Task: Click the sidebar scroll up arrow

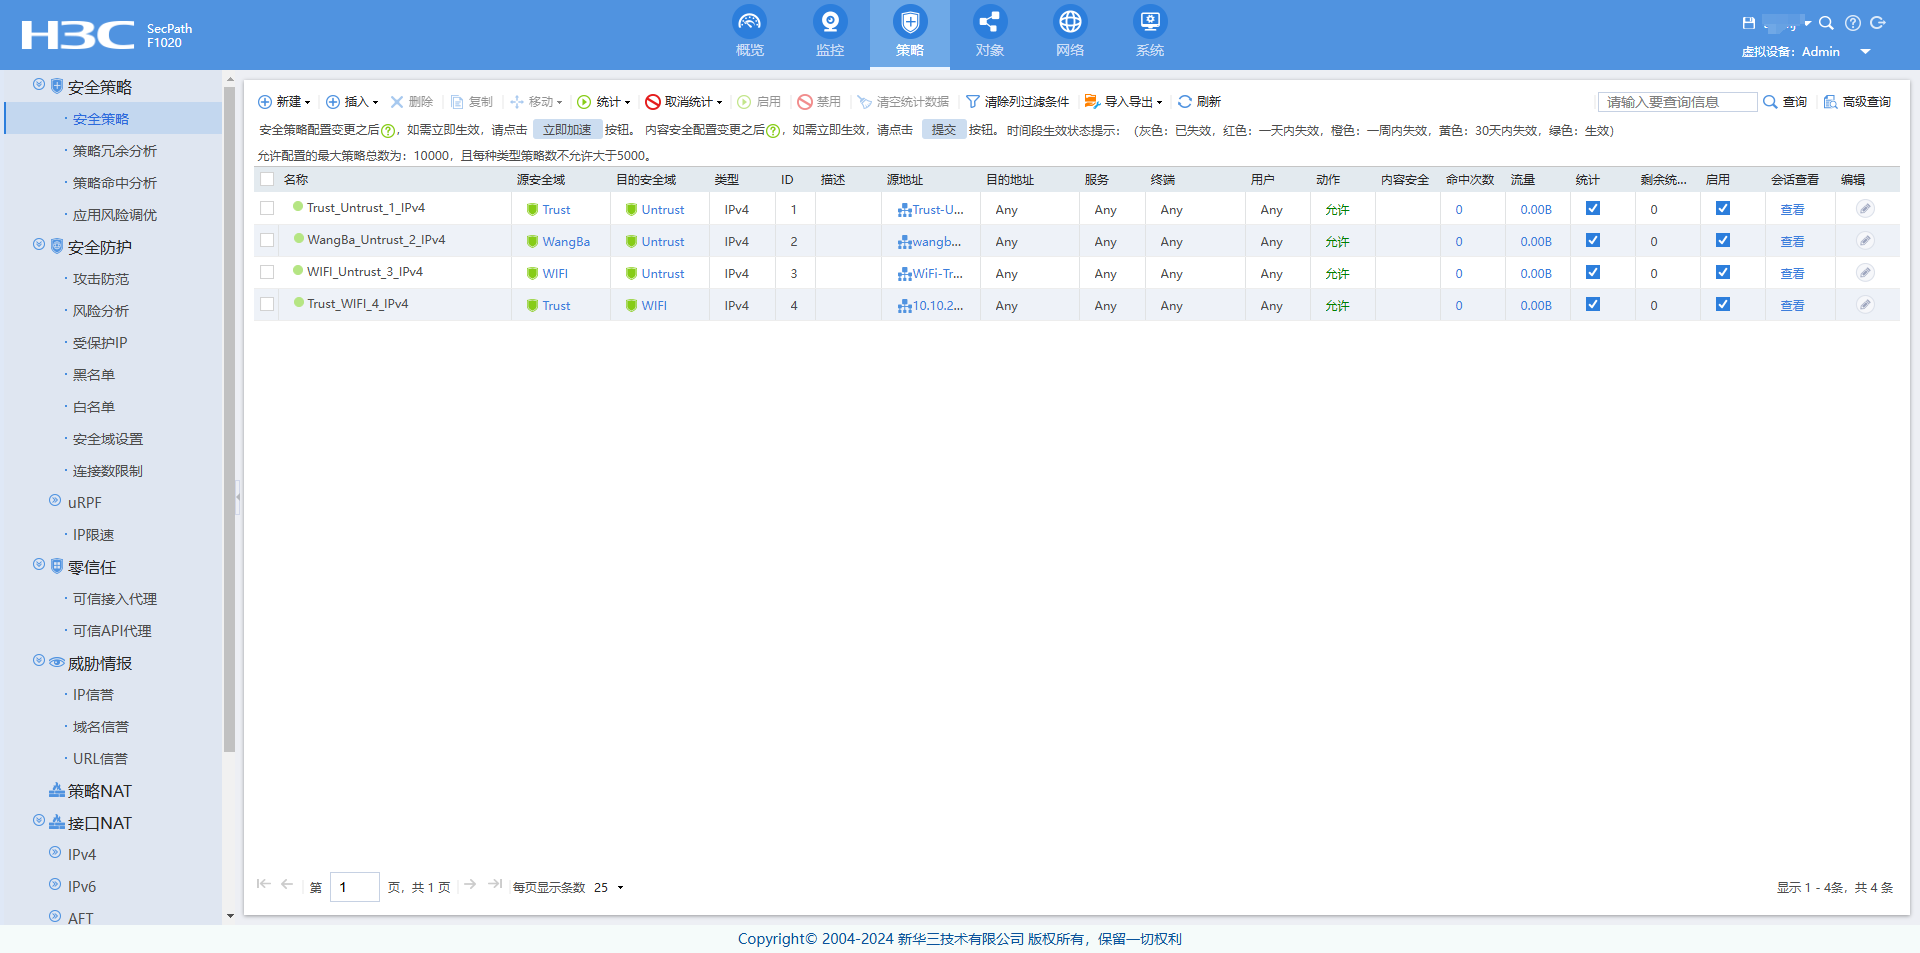Action: pos(230,79)
